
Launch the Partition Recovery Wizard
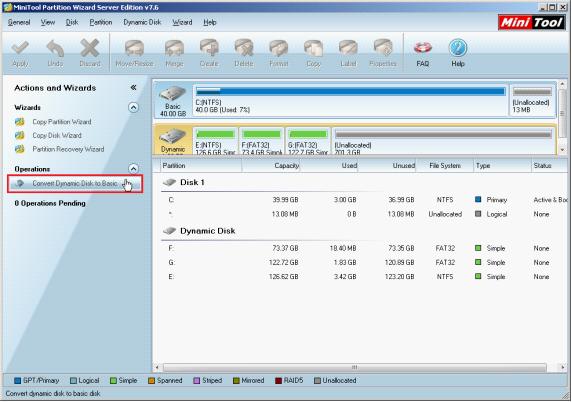[x=68, y=149]
